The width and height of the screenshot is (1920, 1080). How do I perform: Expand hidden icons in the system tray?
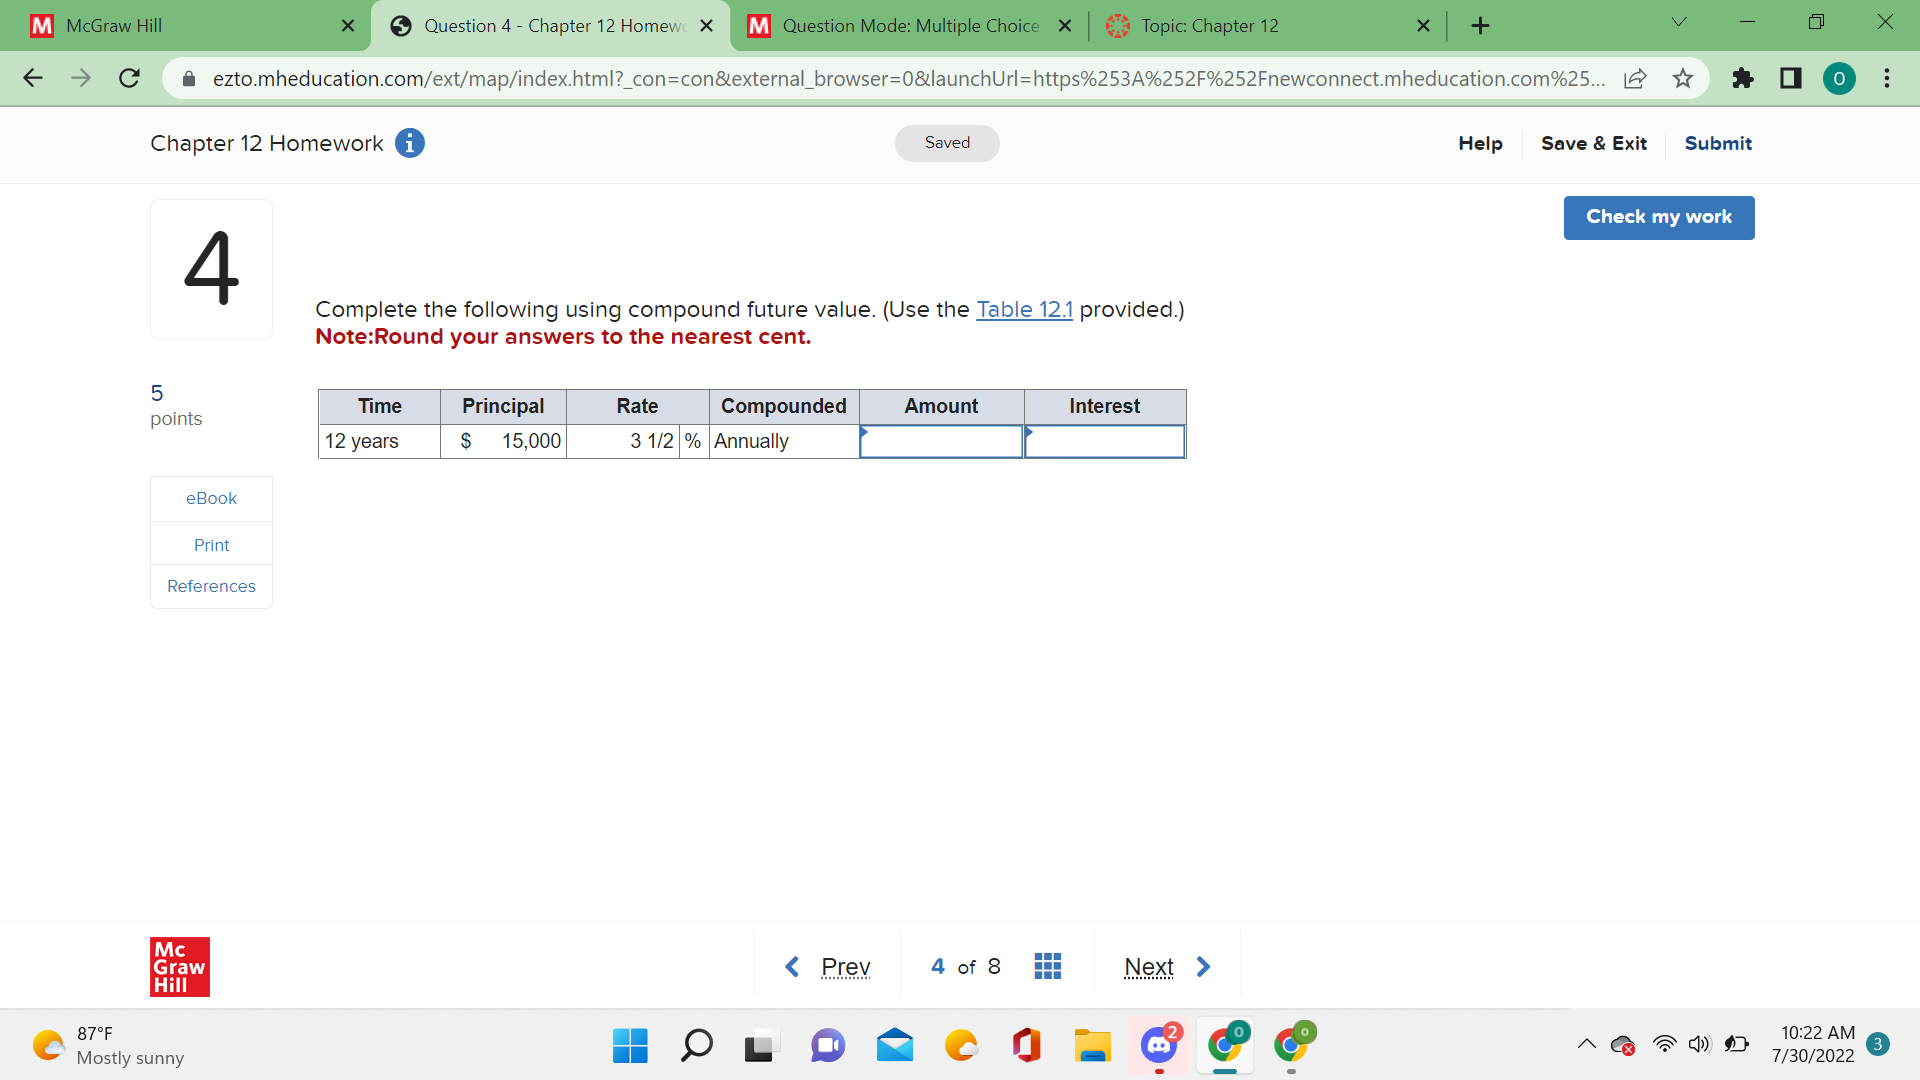pos(1585,1043)
